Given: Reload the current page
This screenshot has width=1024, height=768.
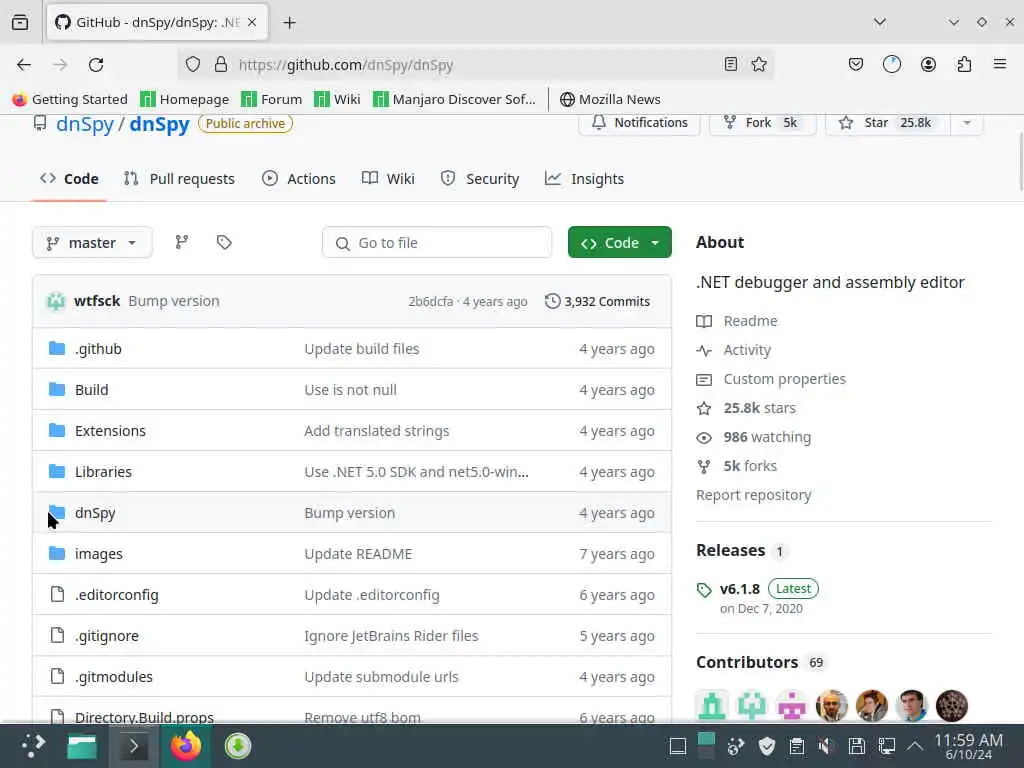Looking at the screenshot, I should [x=96, y=65].
